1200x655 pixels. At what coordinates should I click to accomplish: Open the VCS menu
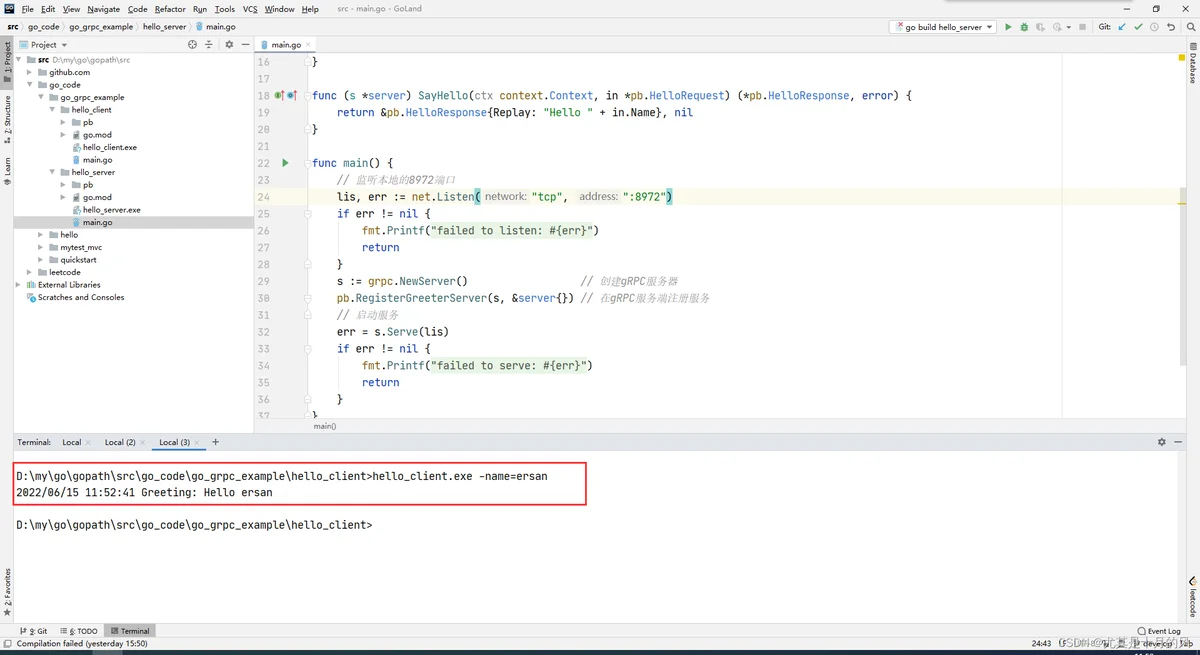point(250,9)
